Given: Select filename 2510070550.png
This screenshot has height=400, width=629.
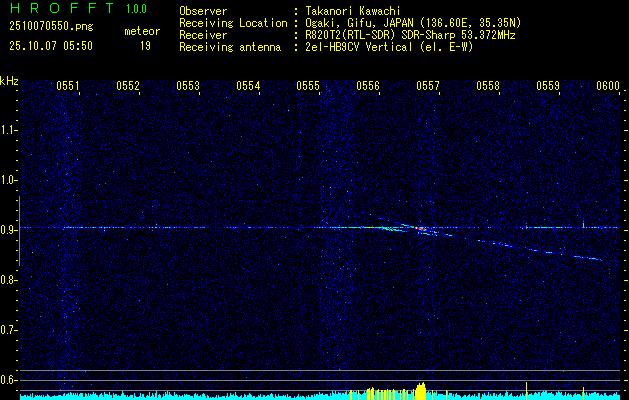Looking at the screenshot, I should 51,26.
